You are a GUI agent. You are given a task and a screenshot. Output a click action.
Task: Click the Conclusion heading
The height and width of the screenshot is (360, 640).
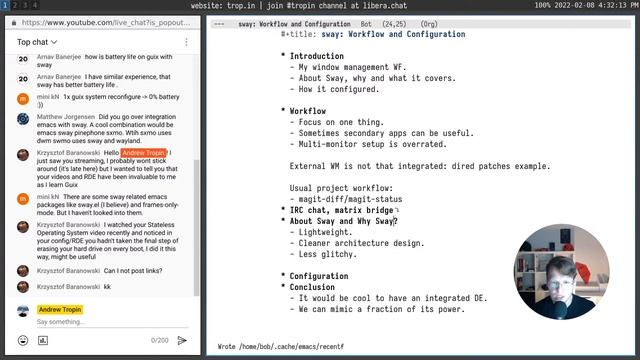pos(312,287)
